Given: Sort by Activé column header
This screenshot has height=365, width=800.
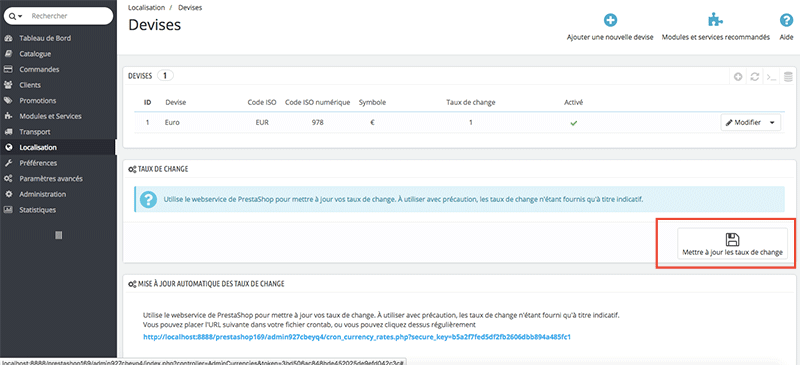Looking at the screenshot, I should [574, 102].
